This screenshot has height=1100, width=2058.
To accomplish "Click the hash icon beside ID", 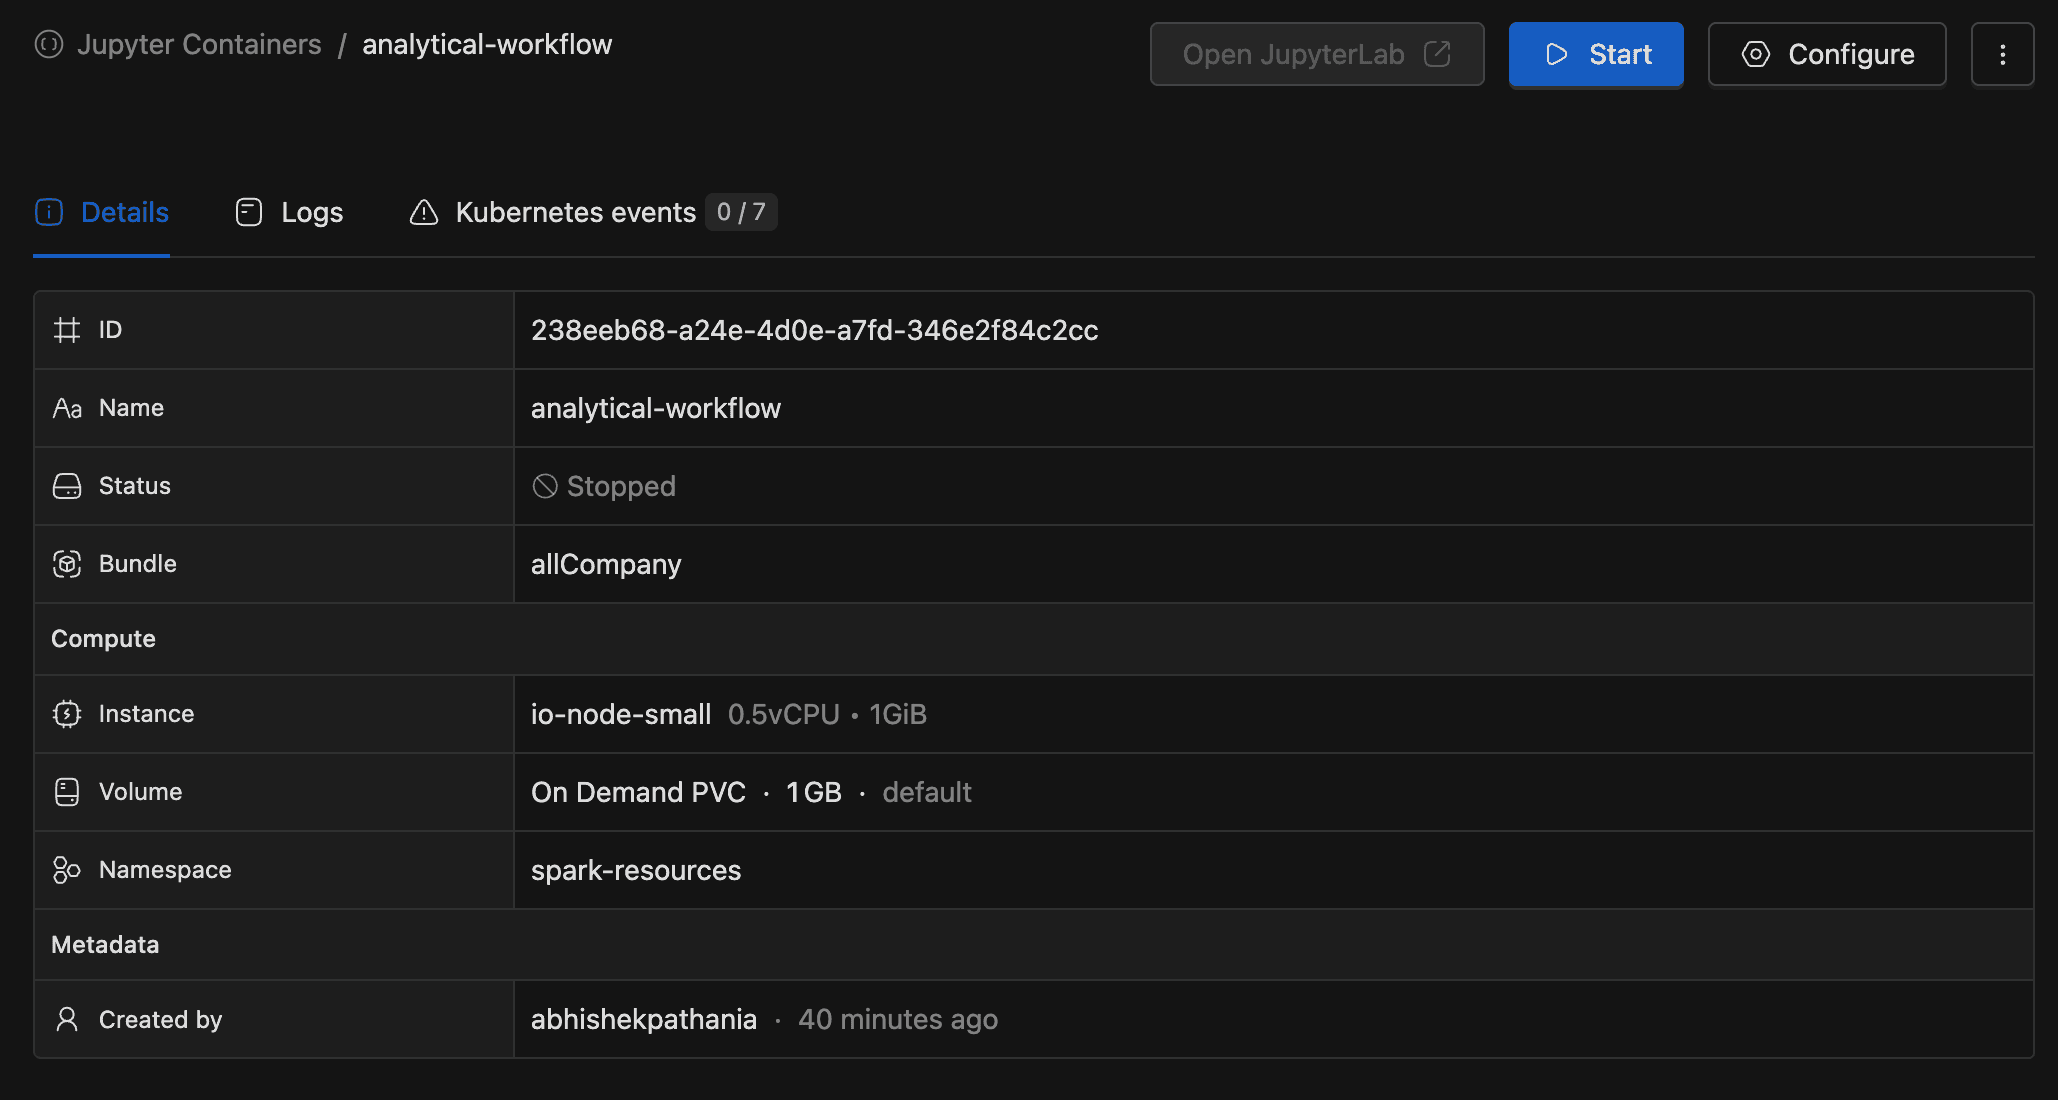I will coord(67,330).
